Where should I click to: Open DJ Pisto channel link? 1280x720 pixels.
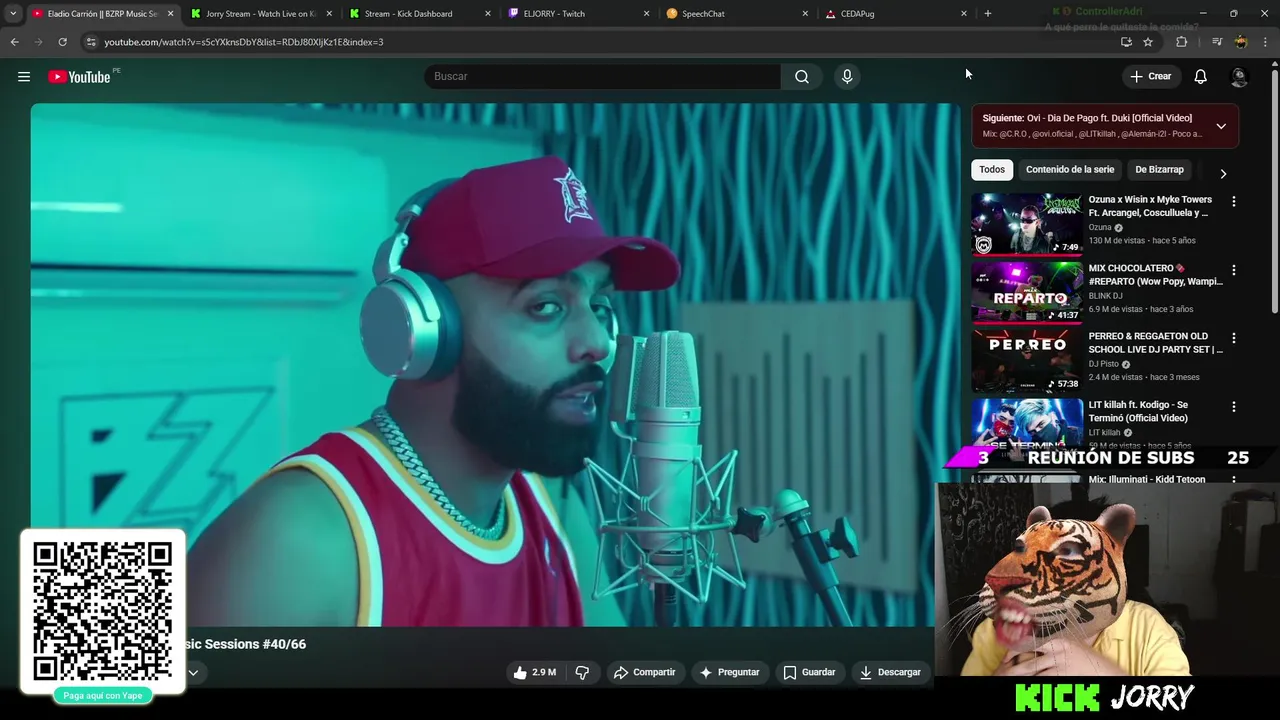pos(1104,365)
